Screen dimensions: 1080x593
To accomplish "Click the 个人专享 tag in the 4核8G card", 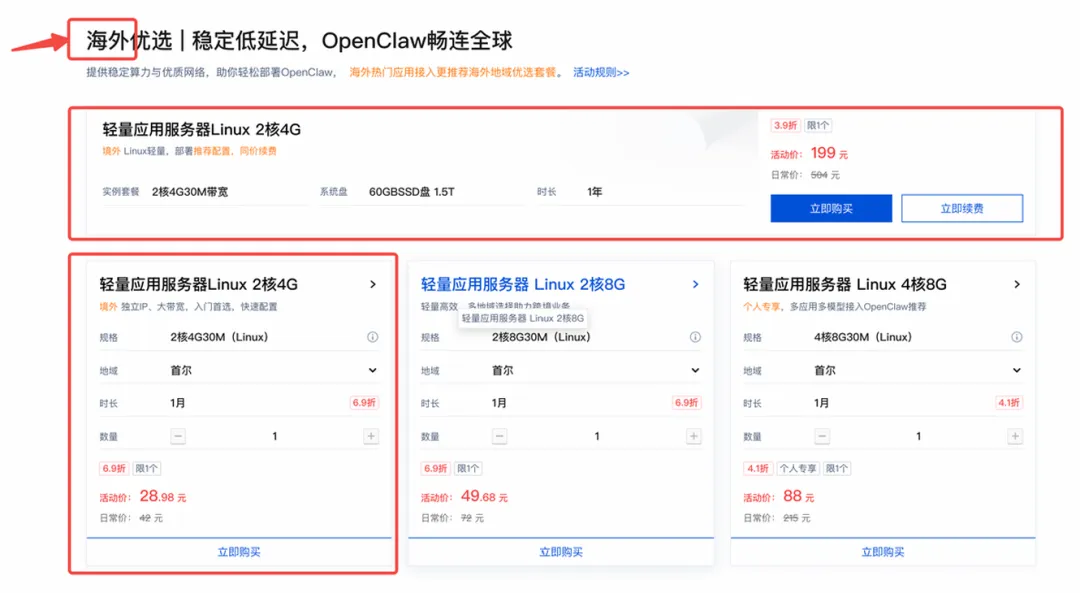I will [x=798, y=468].
